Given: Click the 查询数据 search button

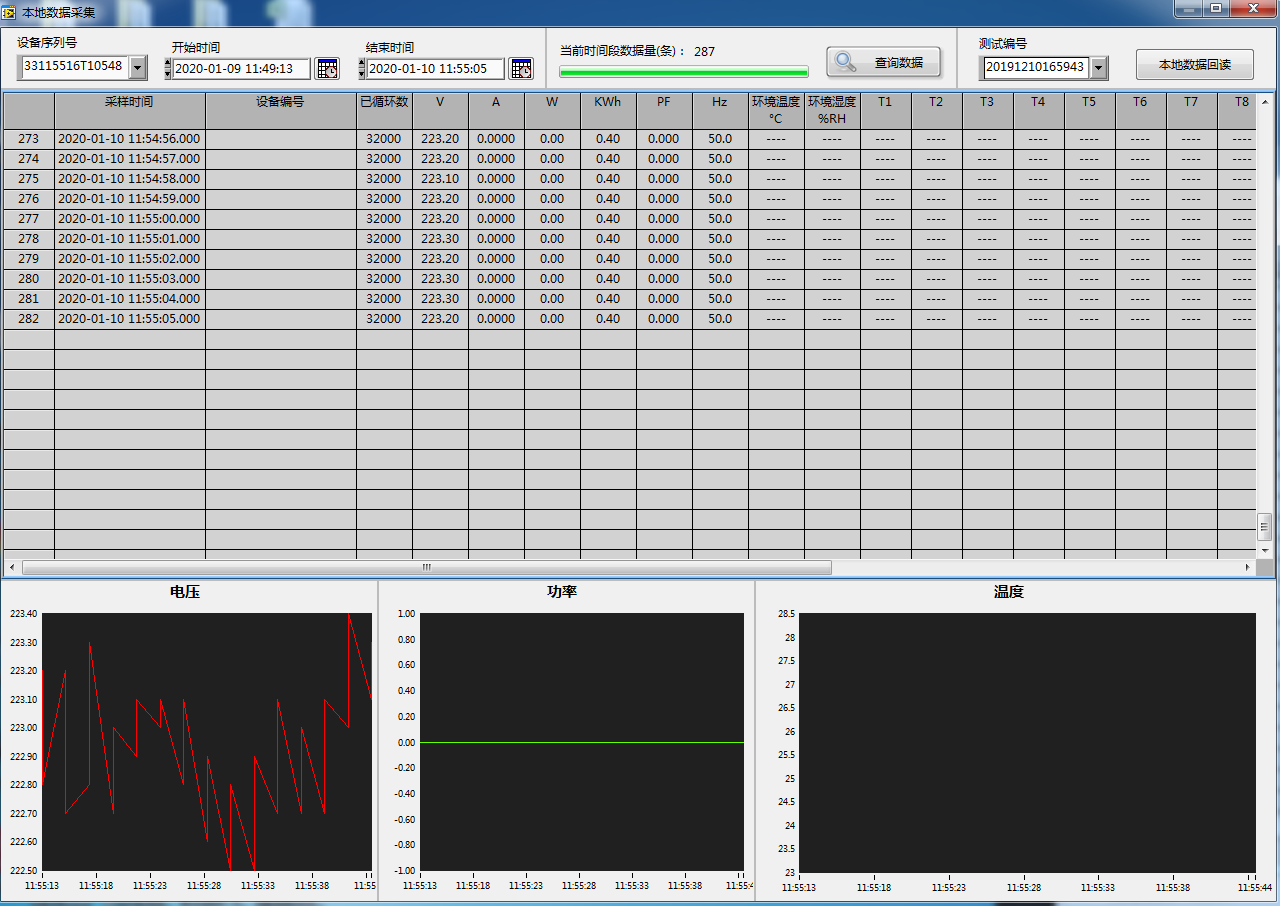Looking at the screenshot, I should click(883, 63).
